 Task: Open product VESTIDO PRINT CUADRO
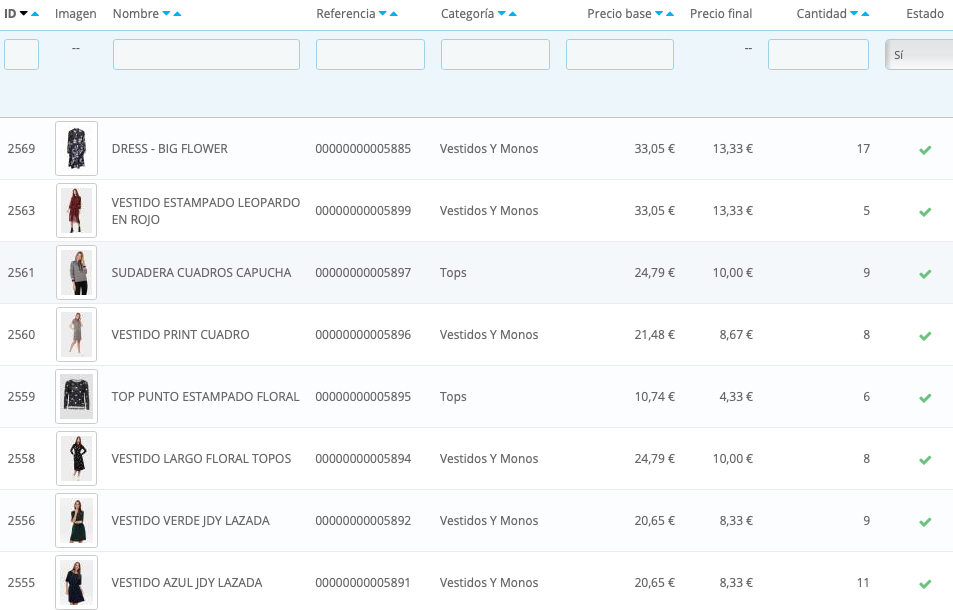point(181,335)
